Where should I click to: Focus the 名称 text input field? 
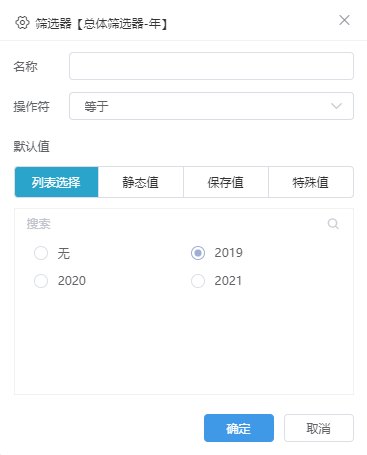[x=211, y=66]
